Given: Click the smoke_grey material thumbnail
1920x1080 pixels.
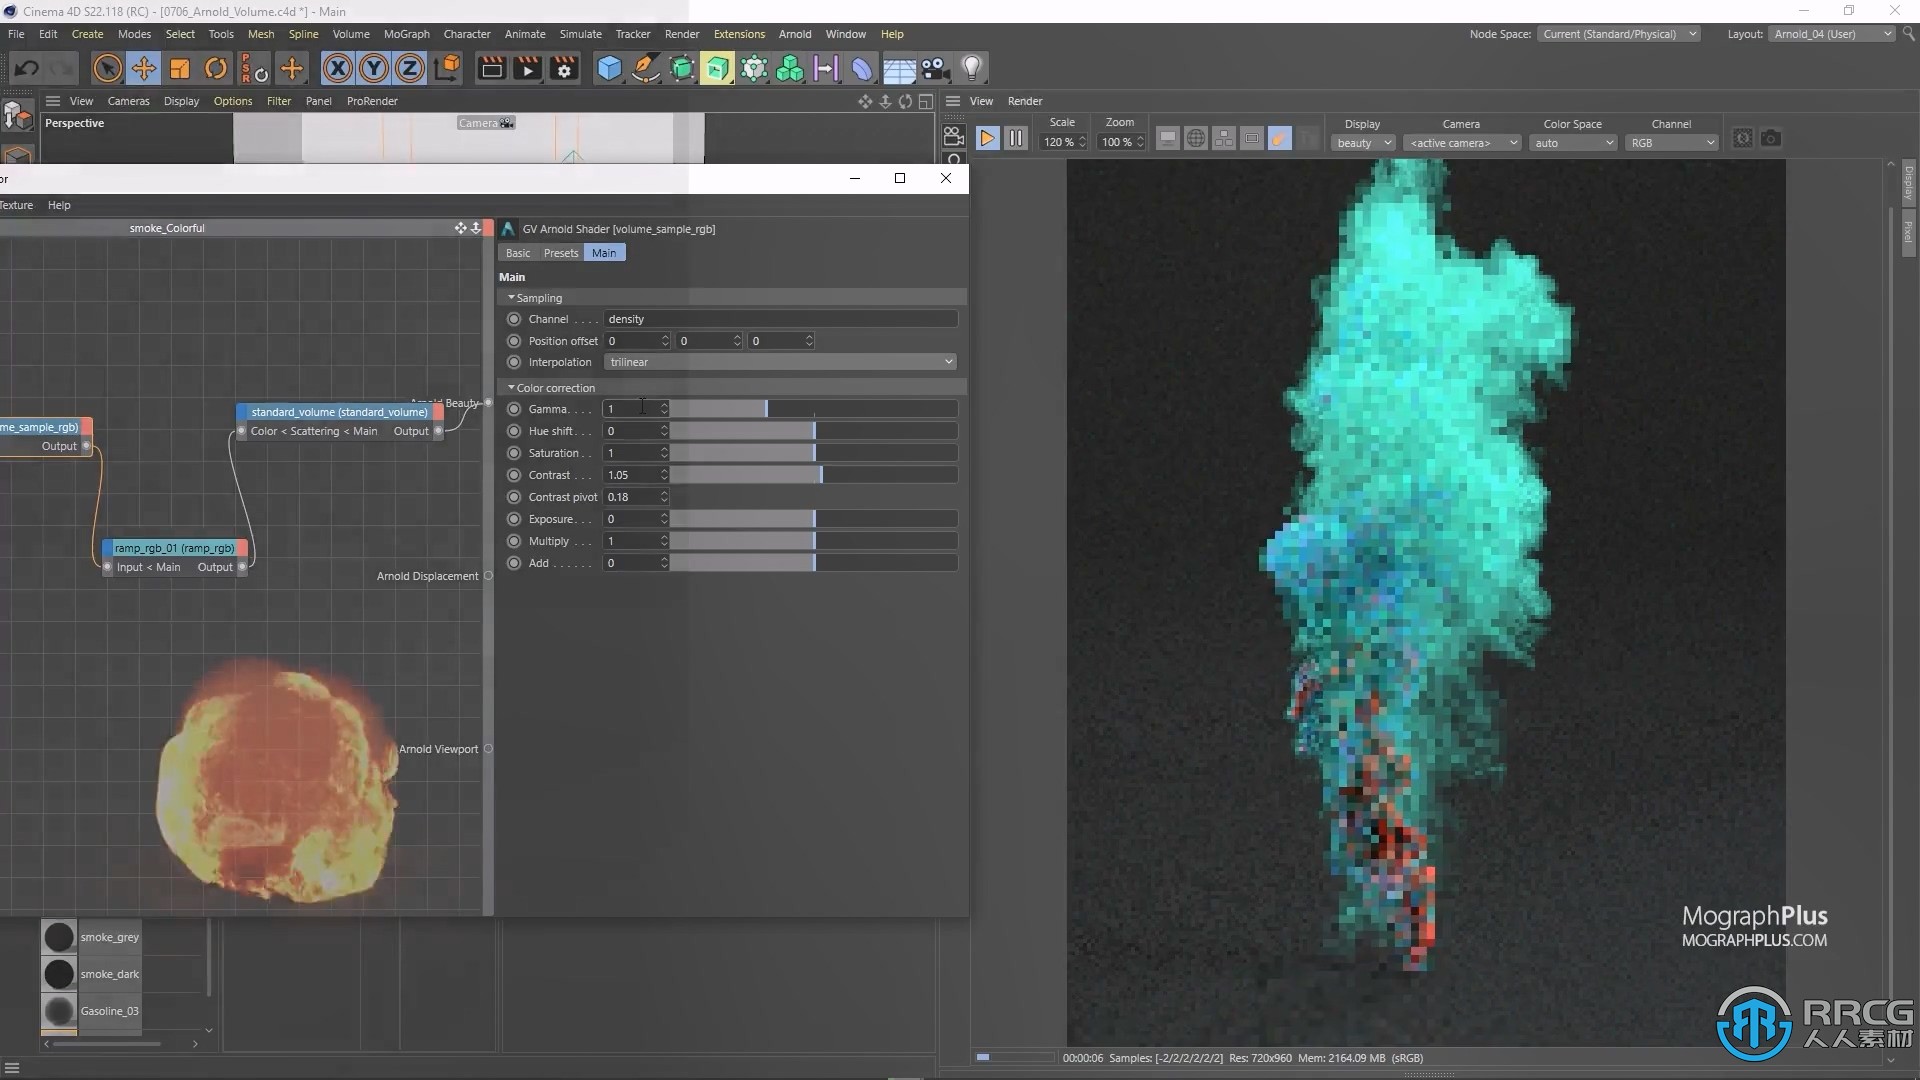Looking at the screenshot, I should [x=59, y=936].
